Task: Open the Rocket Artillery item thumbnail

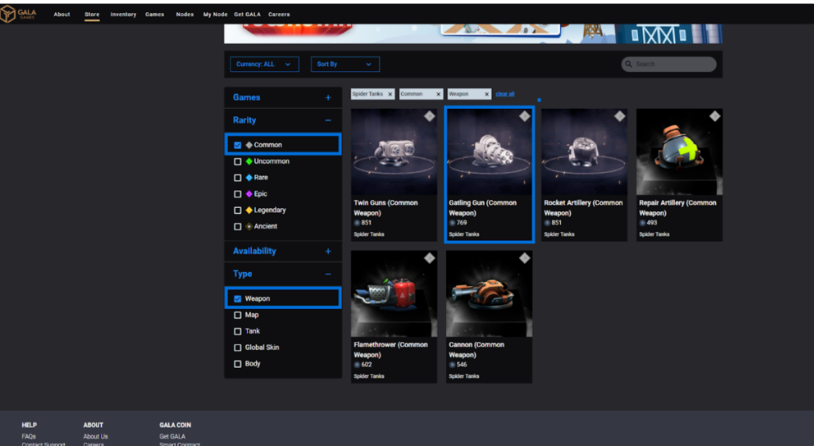Action: (x=584, y=152)
